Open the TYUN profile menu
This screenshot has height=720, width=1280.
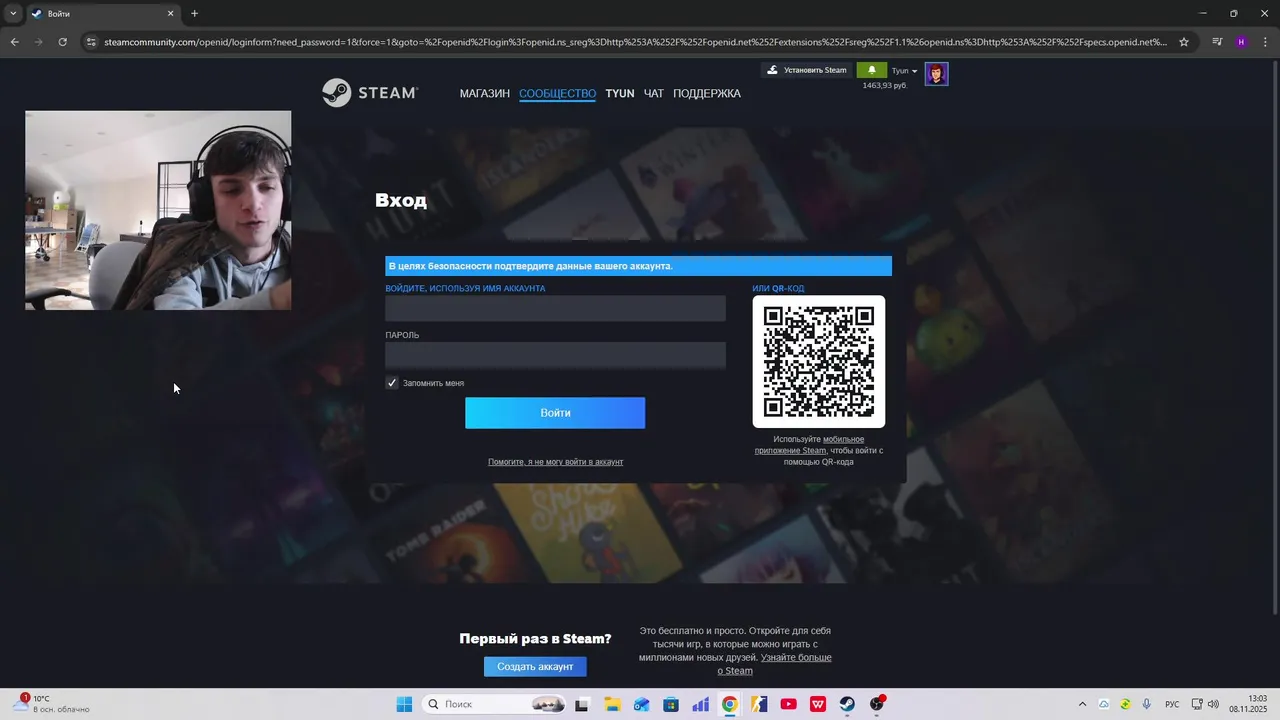click(x=620, y=93)
